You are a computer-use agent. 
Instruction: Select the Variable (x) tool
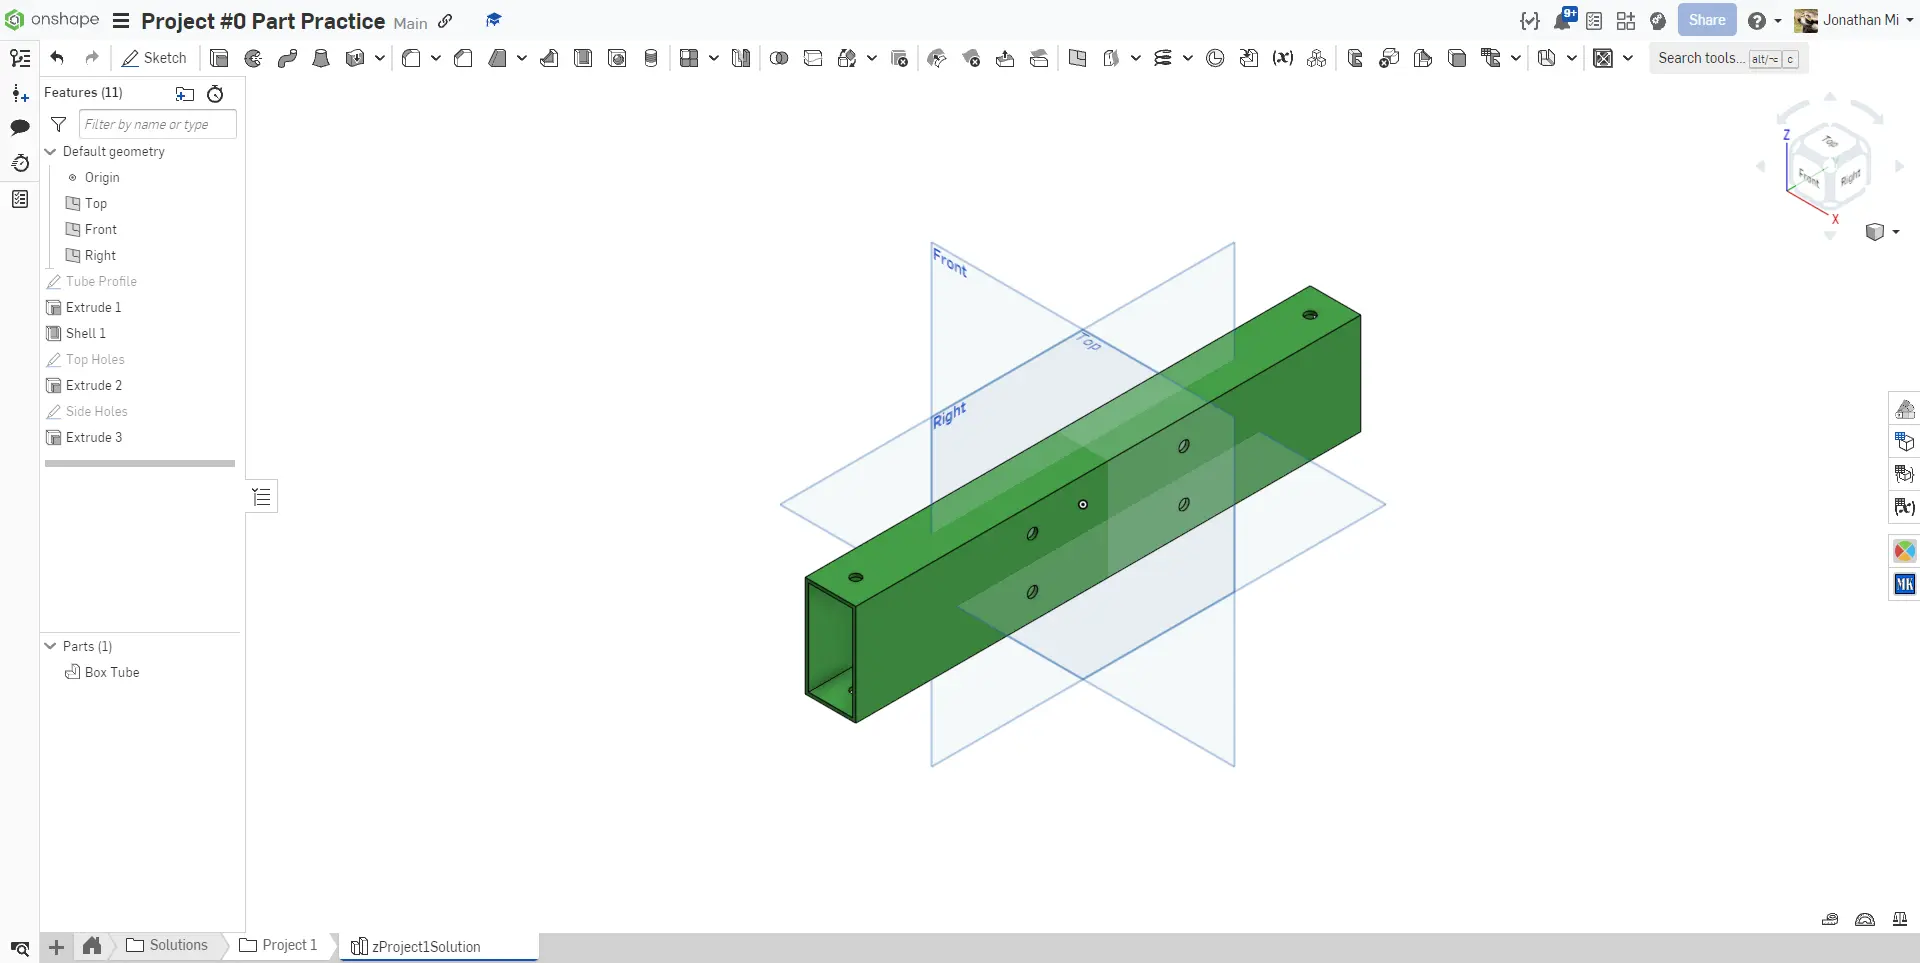[1283, 58]
